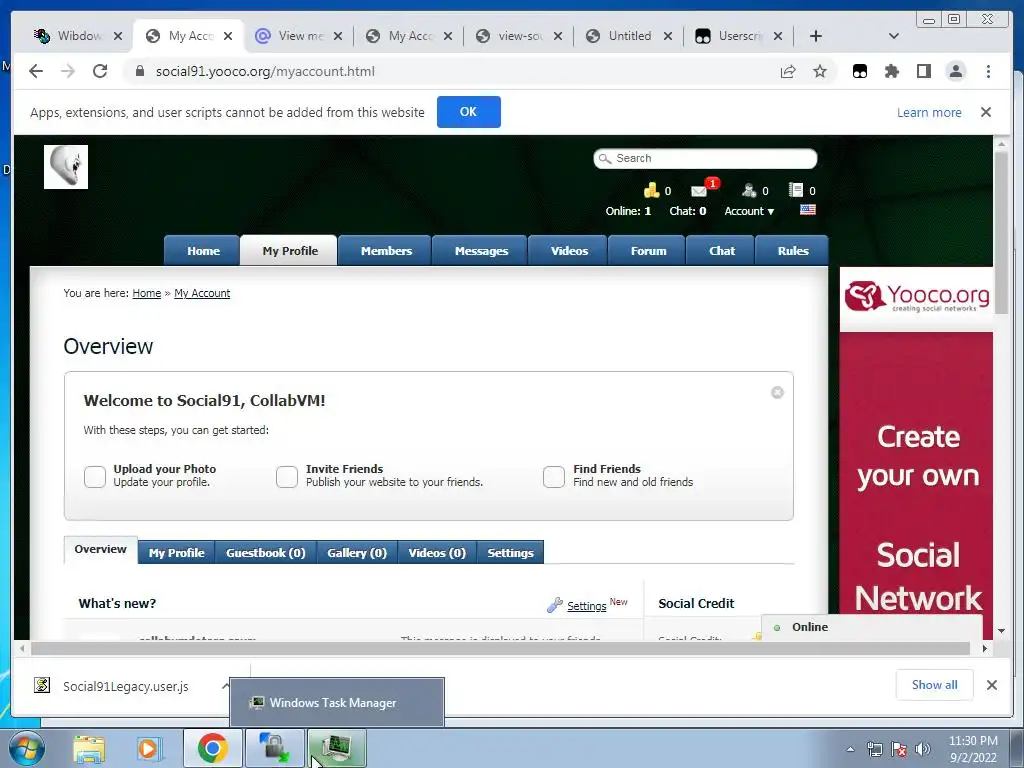Change language with the US flag icon
Viewport: 1024px width, 768px height.
pos(808,210)
